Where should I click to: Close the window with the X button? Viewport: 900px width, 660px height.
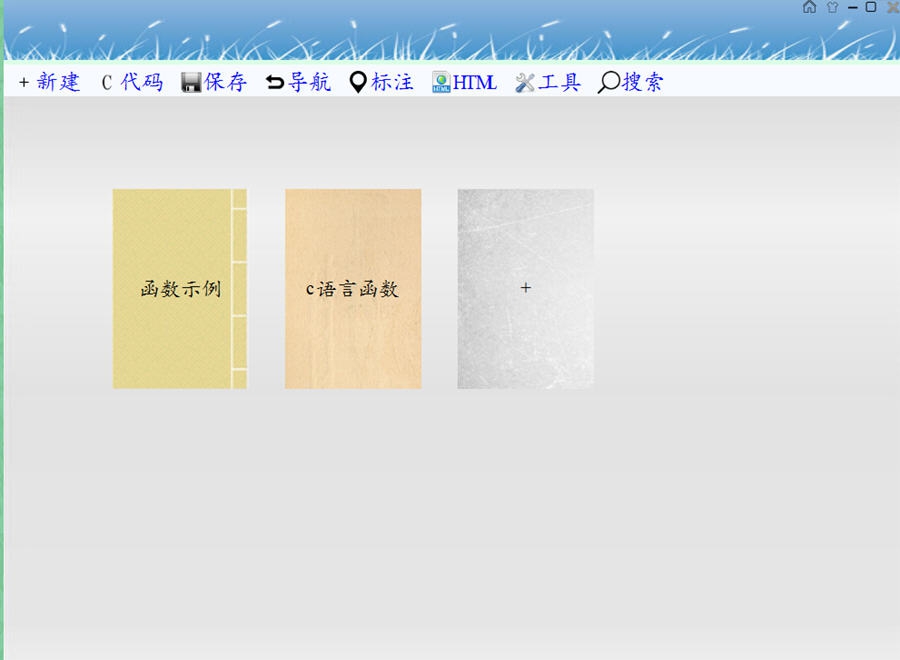(x=893, y=7)
